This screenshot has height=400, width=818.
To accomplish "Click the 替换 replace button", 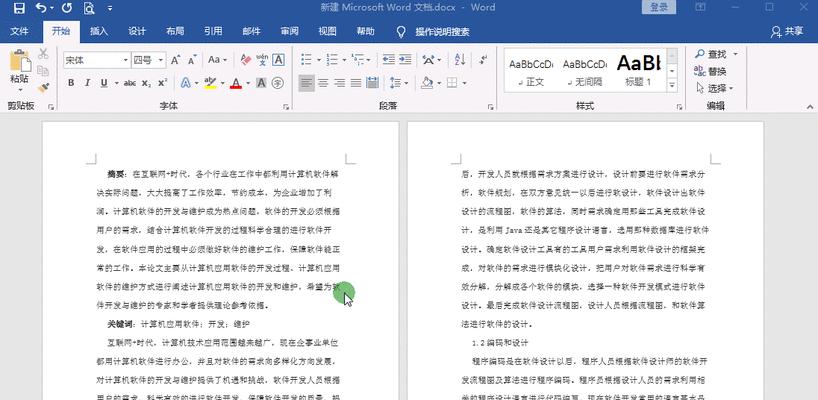I will [711, 71].
